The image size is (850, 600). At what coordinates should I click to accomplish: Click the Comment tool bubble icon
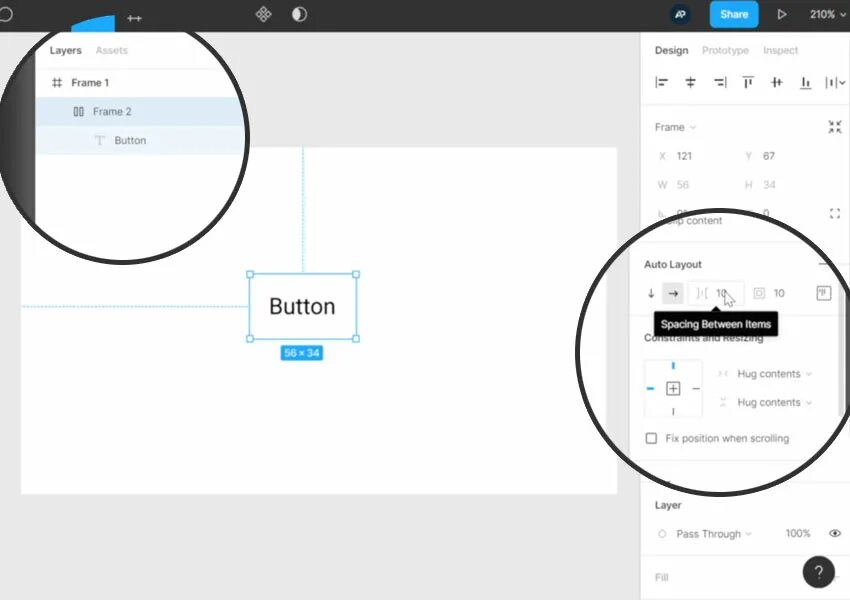5,14
